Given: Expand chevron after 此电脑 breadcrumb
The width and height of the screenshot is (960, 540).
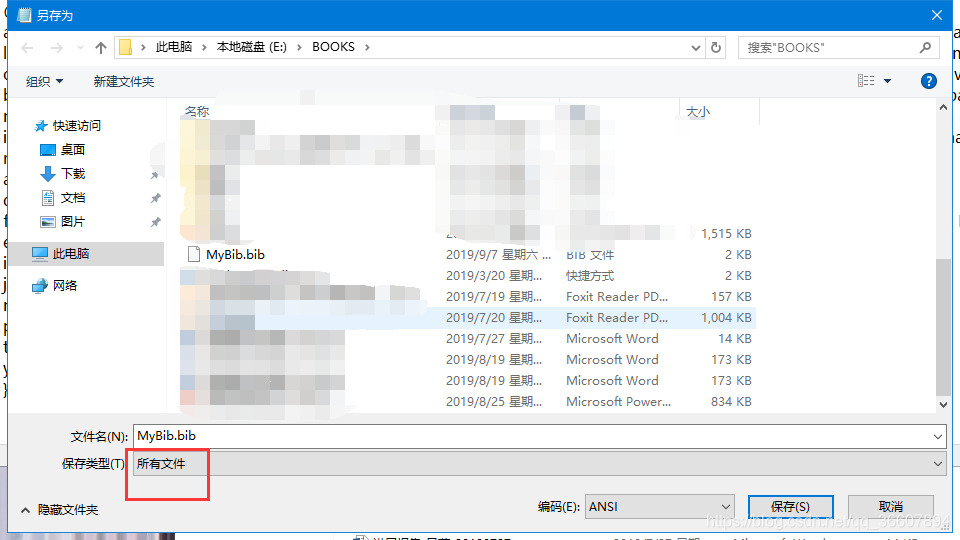Looking at the screenshot, I should (x=204, y=47).
